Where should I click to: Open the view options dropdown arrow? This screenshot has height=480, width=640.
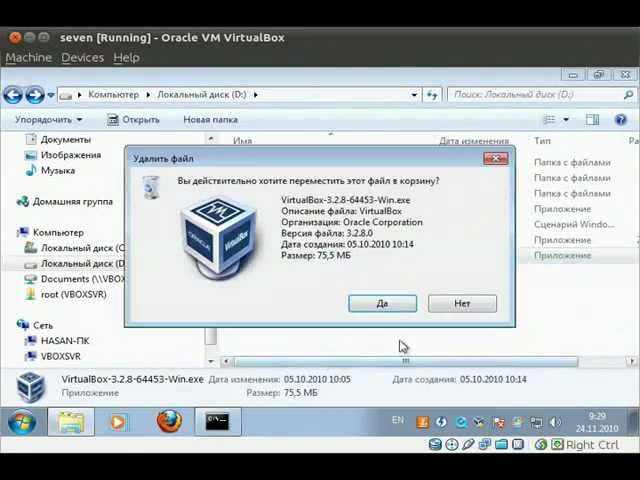(566, 120)
